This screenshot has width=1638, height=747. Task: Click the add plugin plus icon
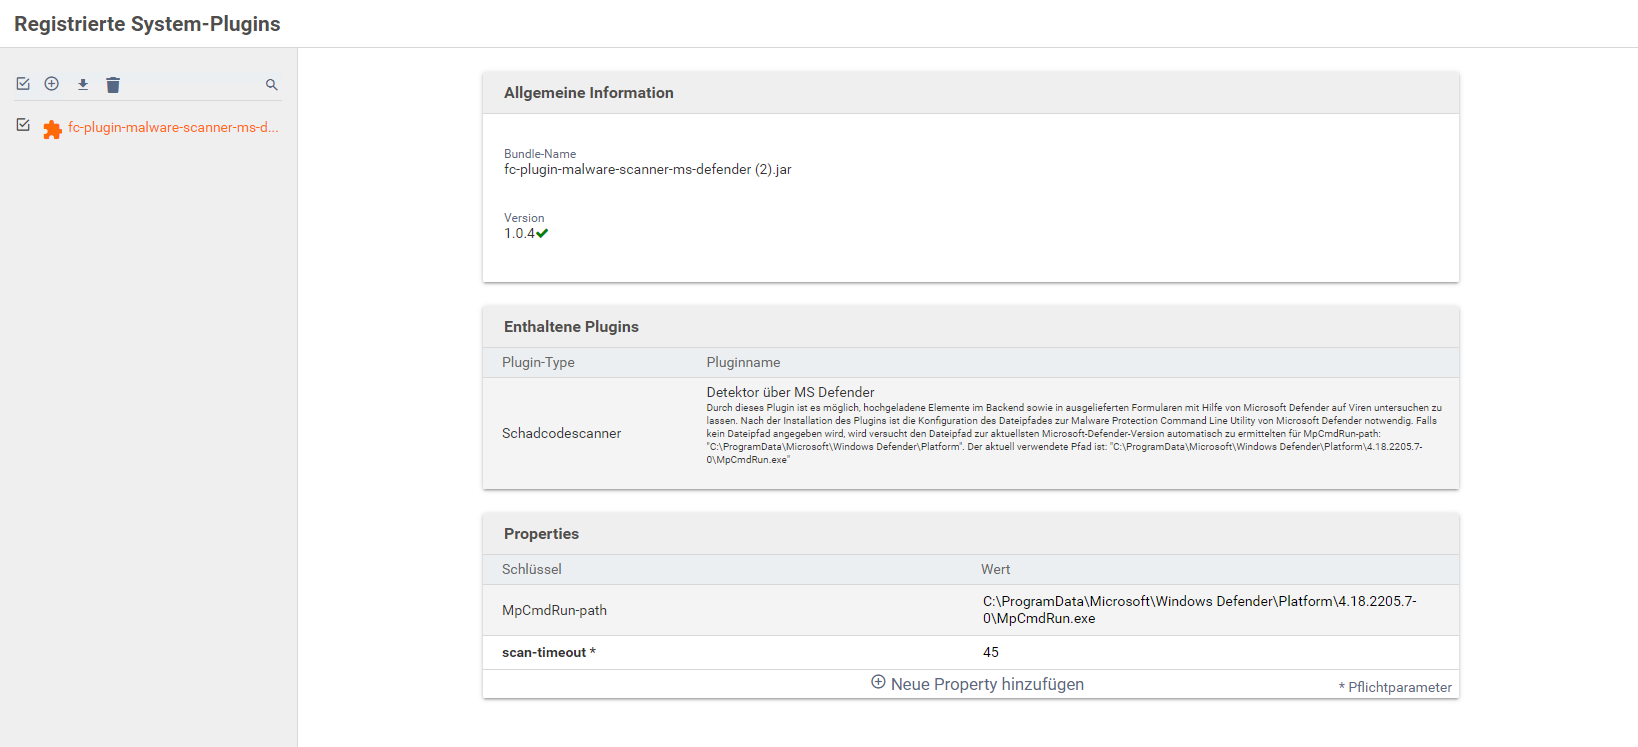pyautogui.click(x=52, y=84)
